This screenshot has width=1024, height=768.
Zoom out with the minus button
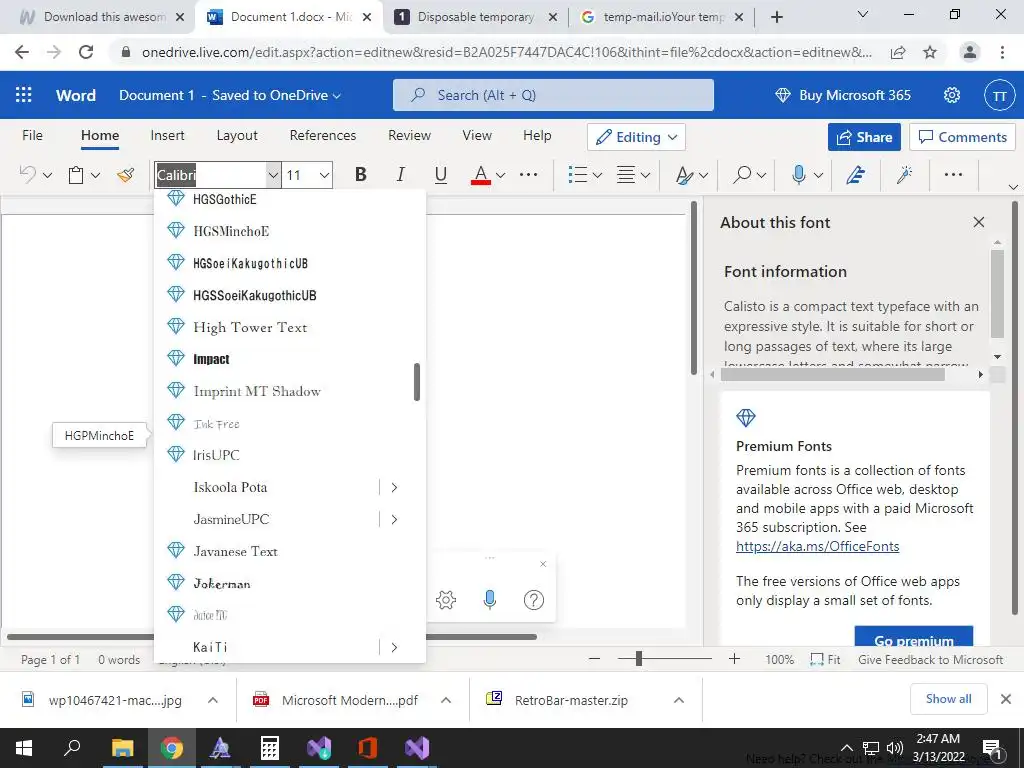pyautogui.click(x=594, y=659)
